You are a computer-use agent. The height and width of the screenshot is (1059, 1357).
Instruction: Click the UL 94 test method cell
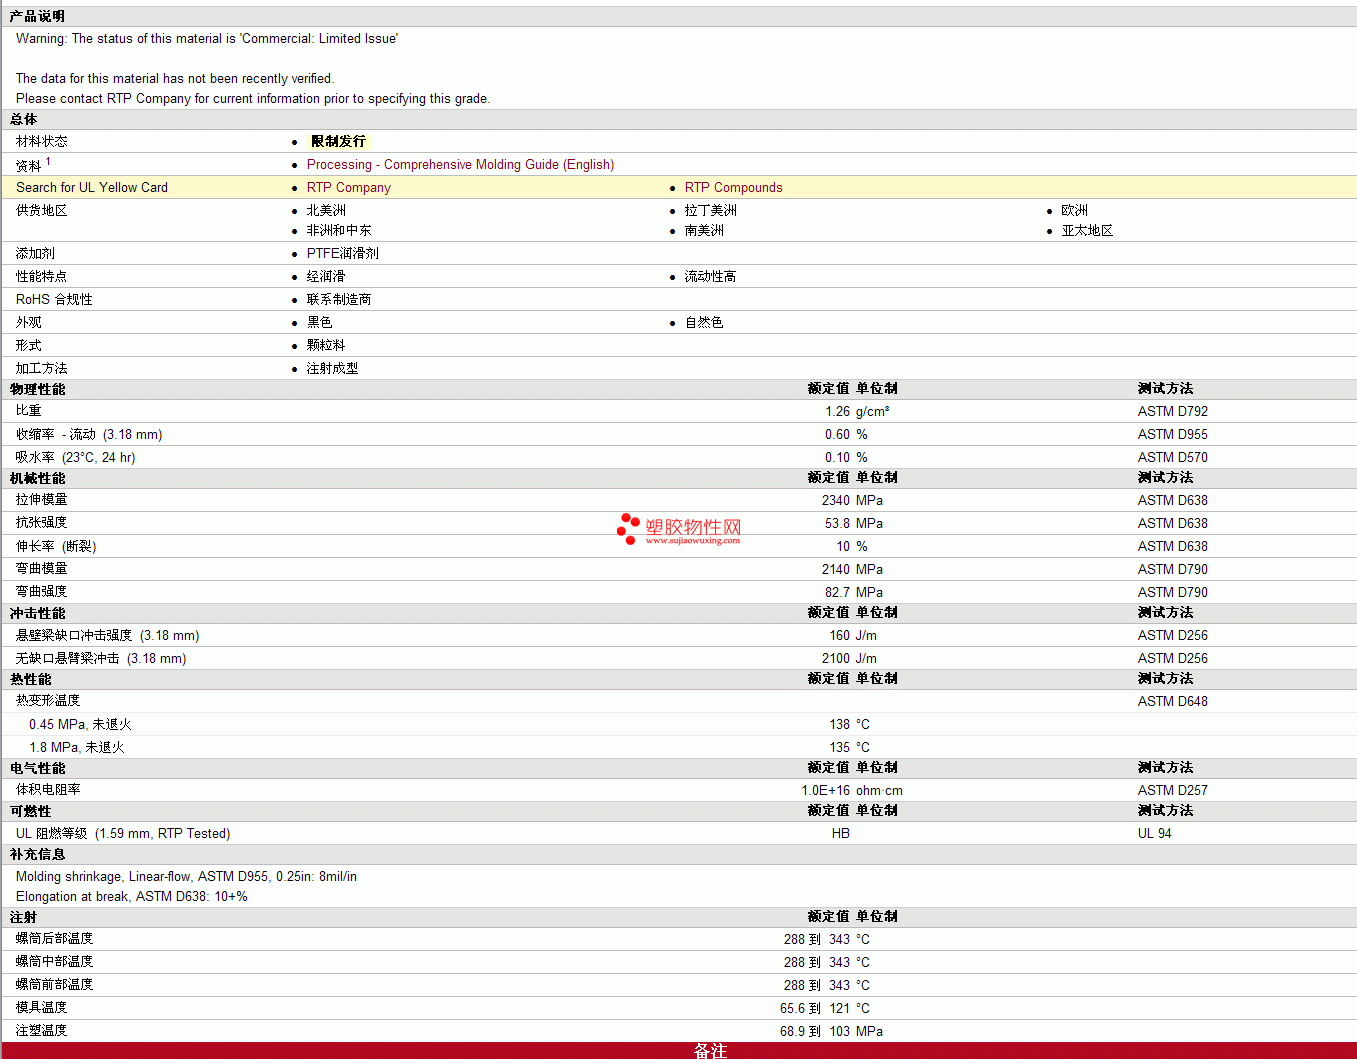coord(1154,834)
